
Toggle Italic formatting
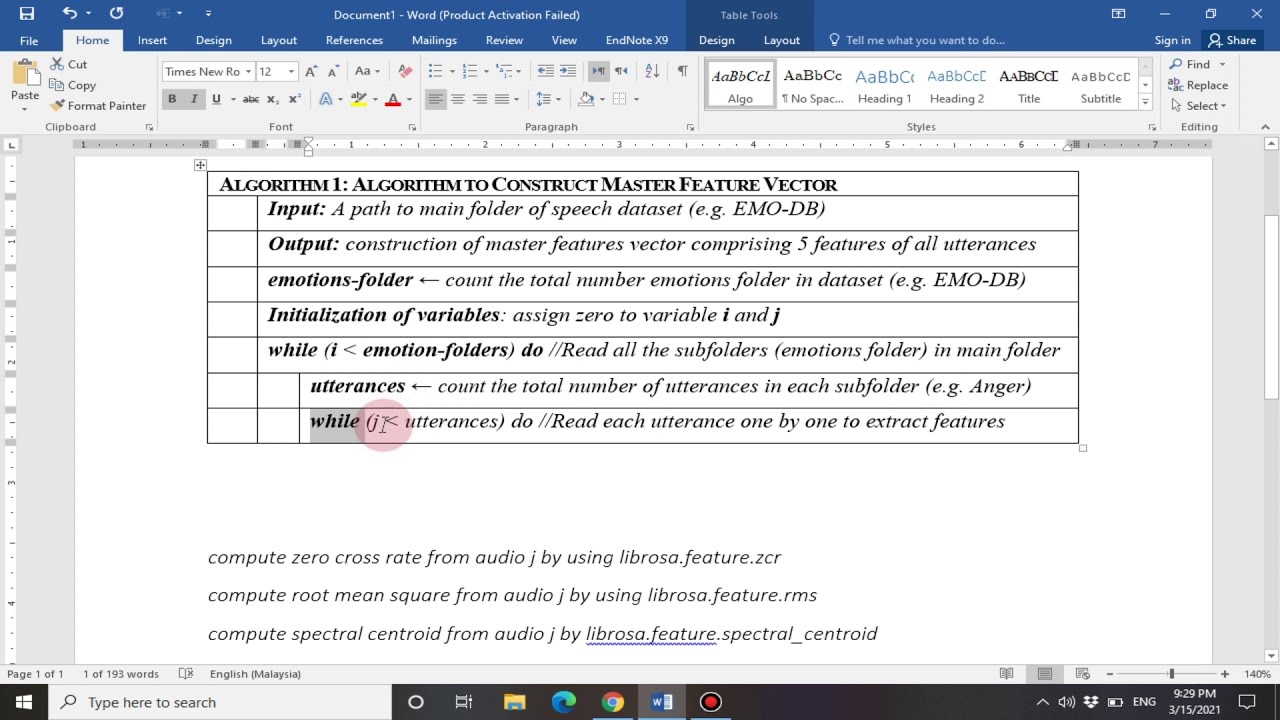(x=194, y=99)
